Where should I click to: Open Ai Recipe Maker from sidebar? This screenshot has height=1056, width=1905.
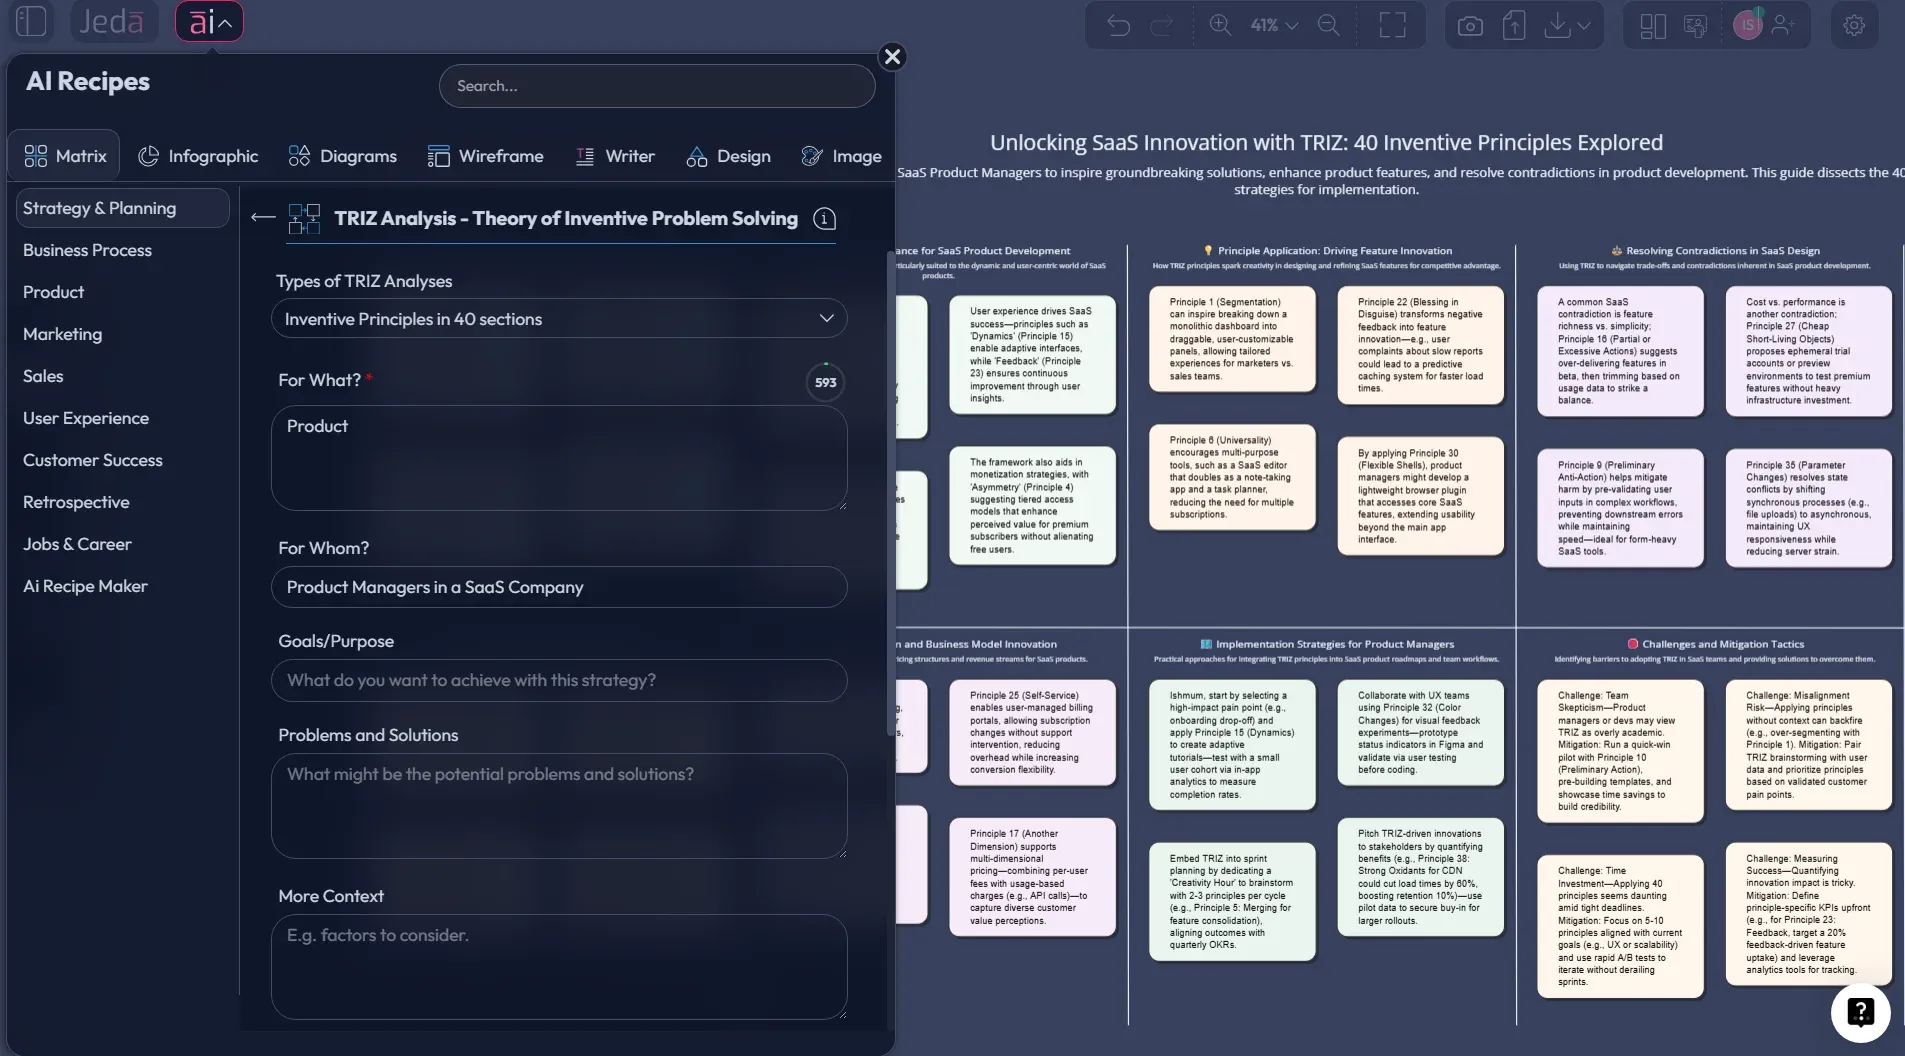(85, 585)
